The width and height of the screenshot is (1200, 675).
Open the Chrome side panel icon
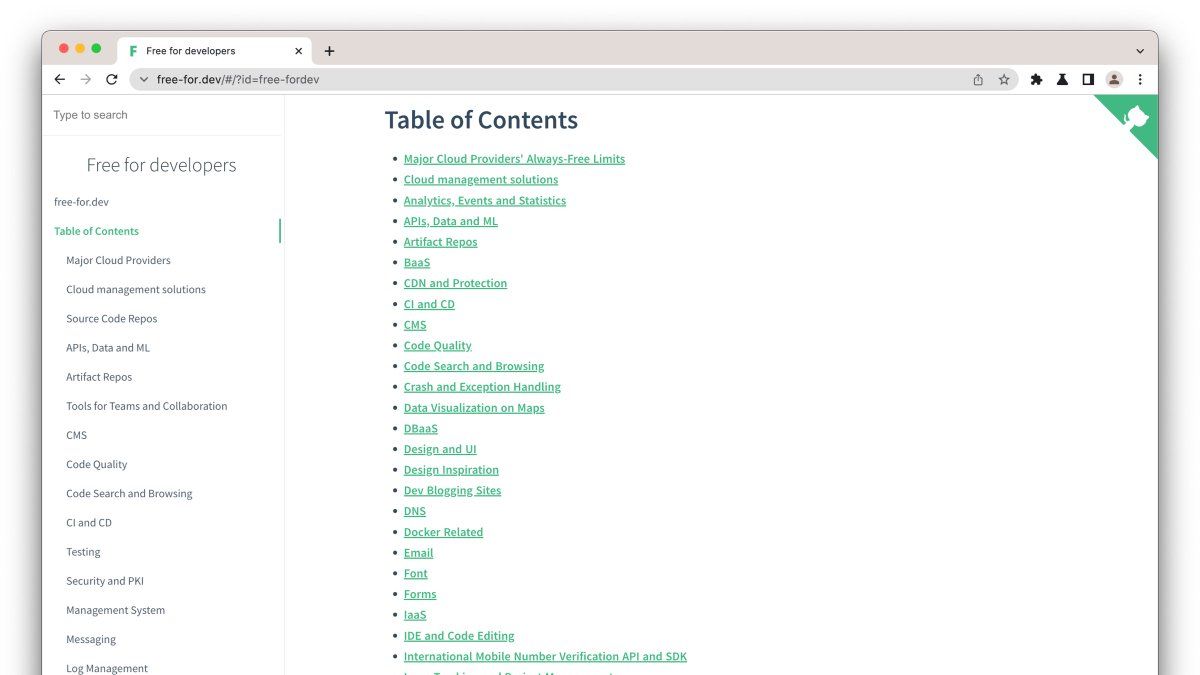[1088, 80]
